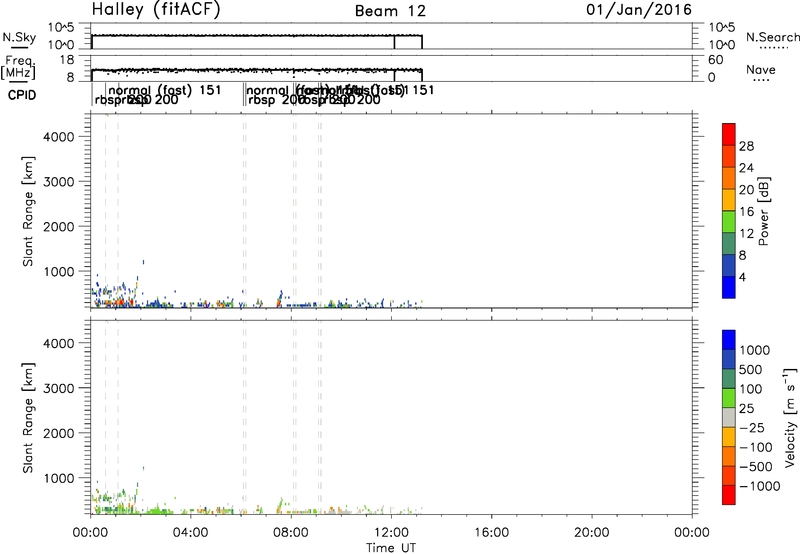Pick the yellow 16–20 dB Power colorbar segment
The height and width of the screenshot is (554, 800).
pyautogui.click(x=729, y=199)
